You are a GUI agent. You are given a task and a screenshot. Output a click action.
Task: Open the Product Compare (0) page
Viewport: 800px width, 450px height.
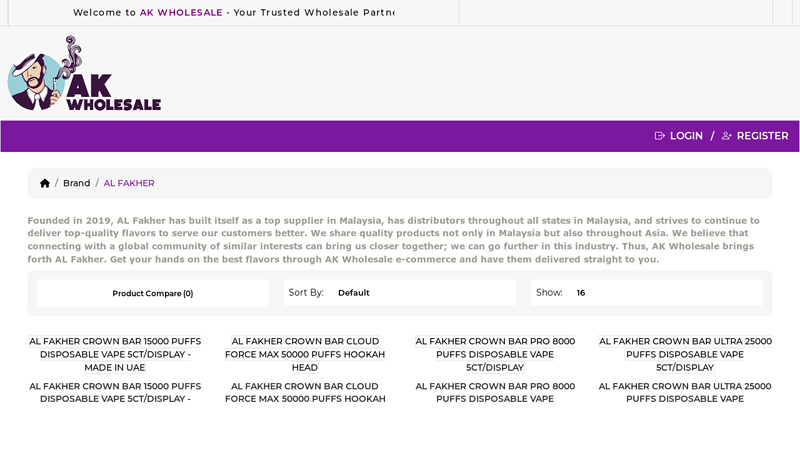coord(152,293)
